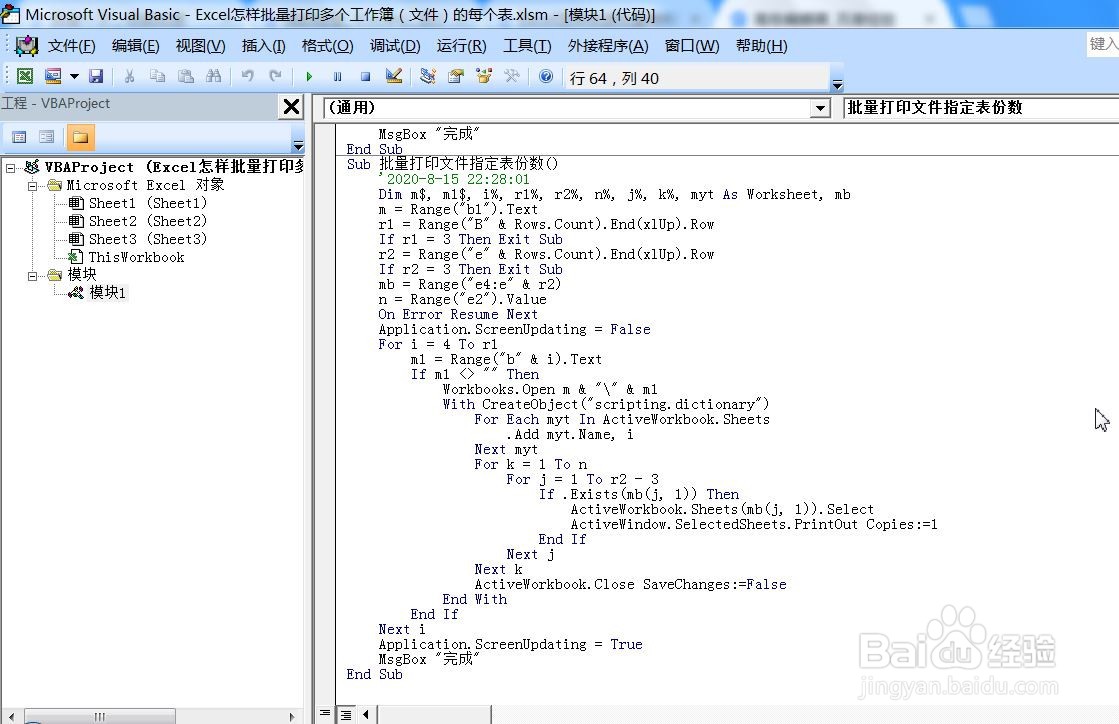The image size is (1119, 724).
Task: Open Find with the binoculars icon
Action: (x=213, y=76)
